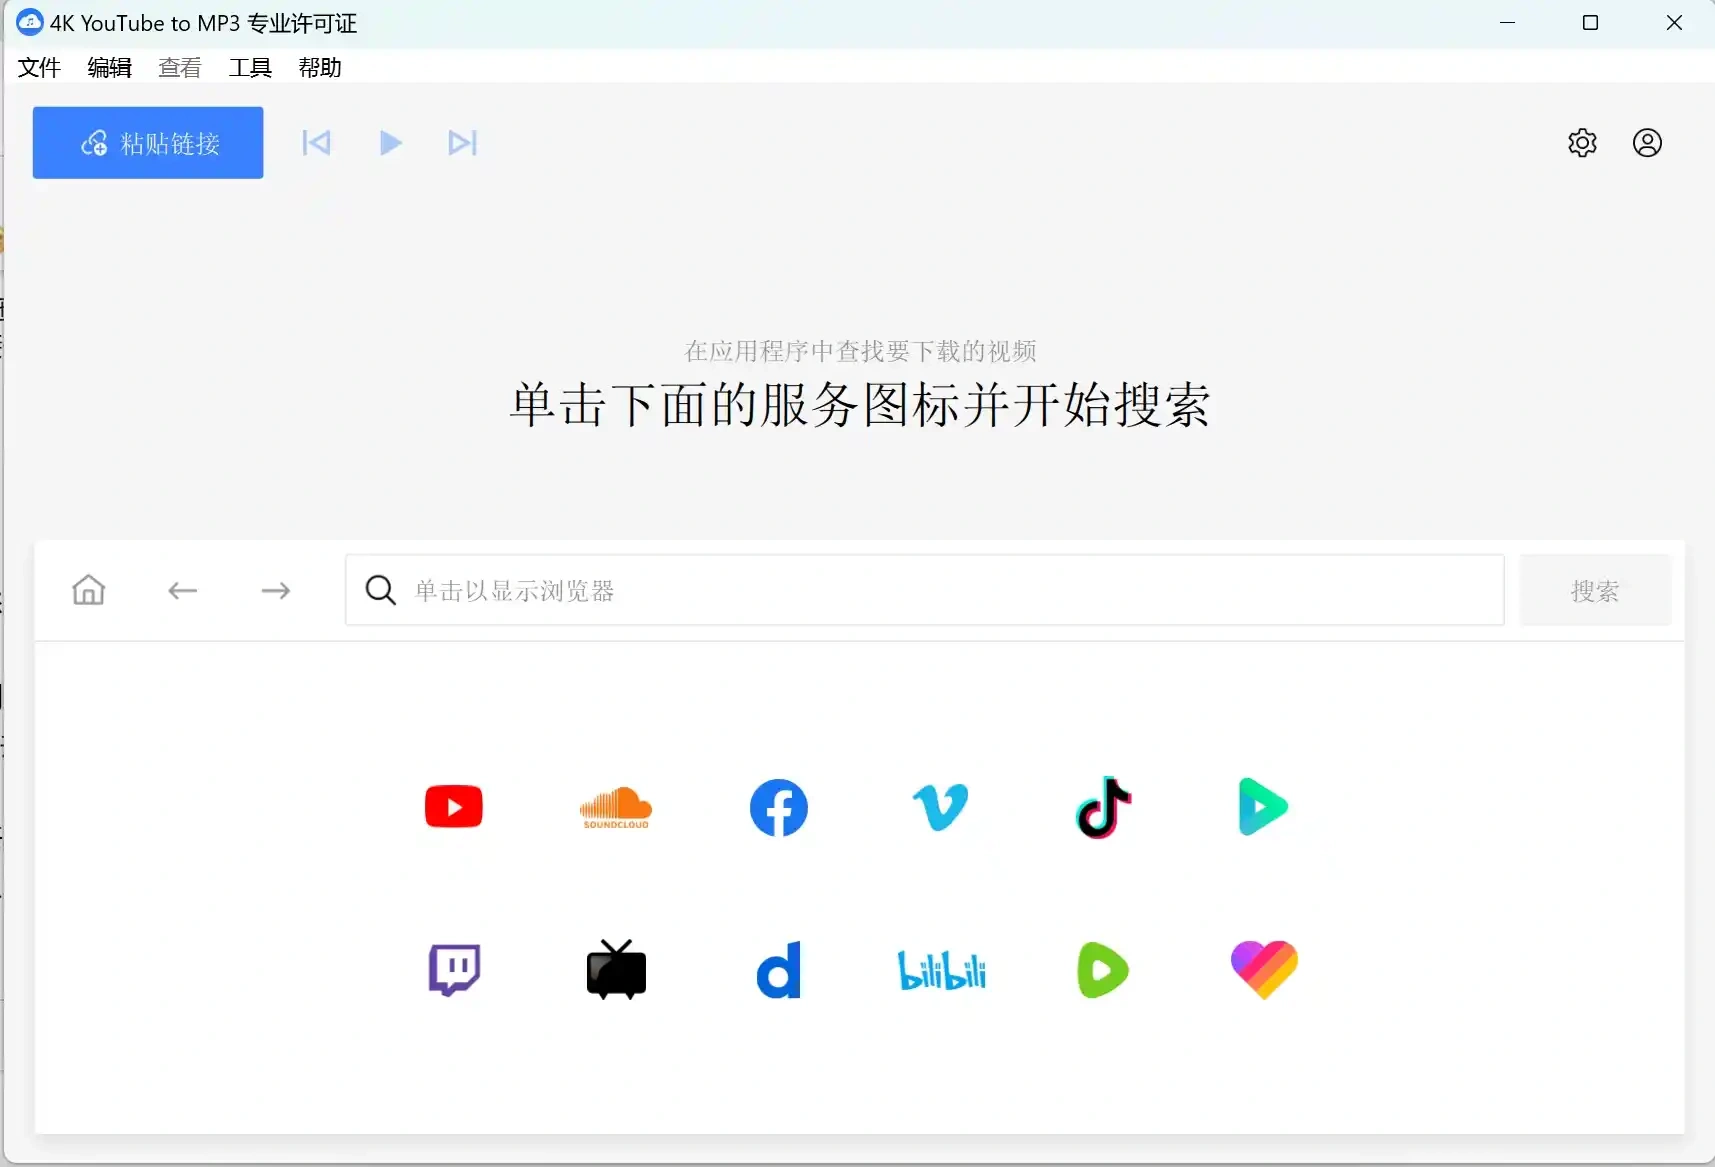1715x1167 pixels.
Task: Select the Dailymotion service icon
Action: click(x=779, y=969)
